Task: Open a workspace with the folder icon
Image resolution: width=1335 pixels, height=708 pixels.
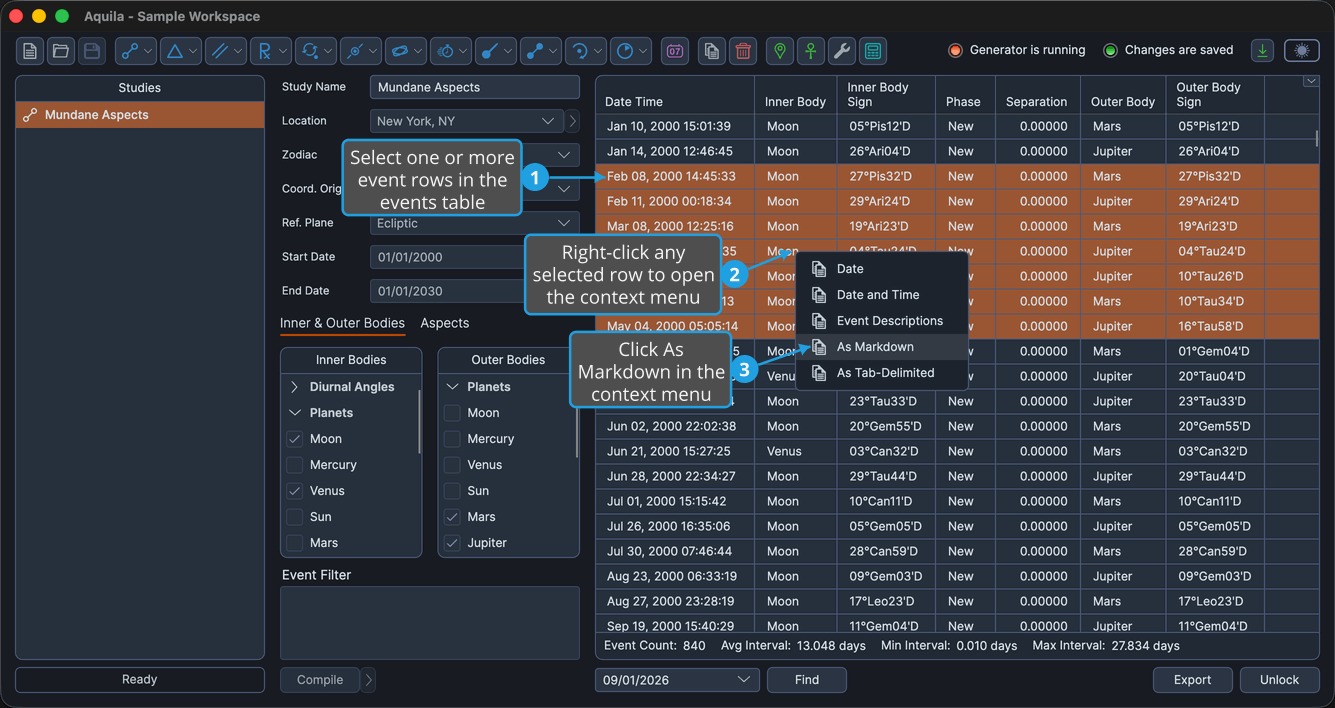Action: click(x=61, y=51)
